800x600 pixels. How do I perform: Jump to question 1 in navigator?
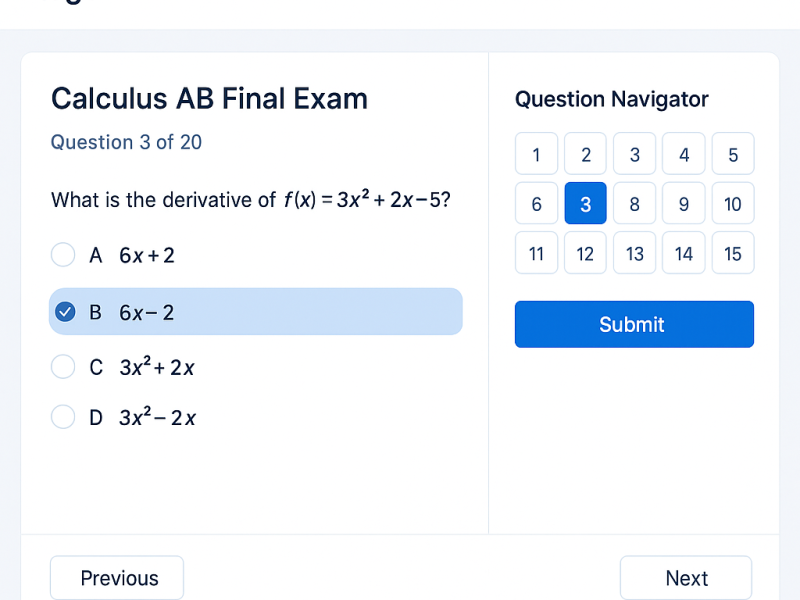click(x=537, y=154)
